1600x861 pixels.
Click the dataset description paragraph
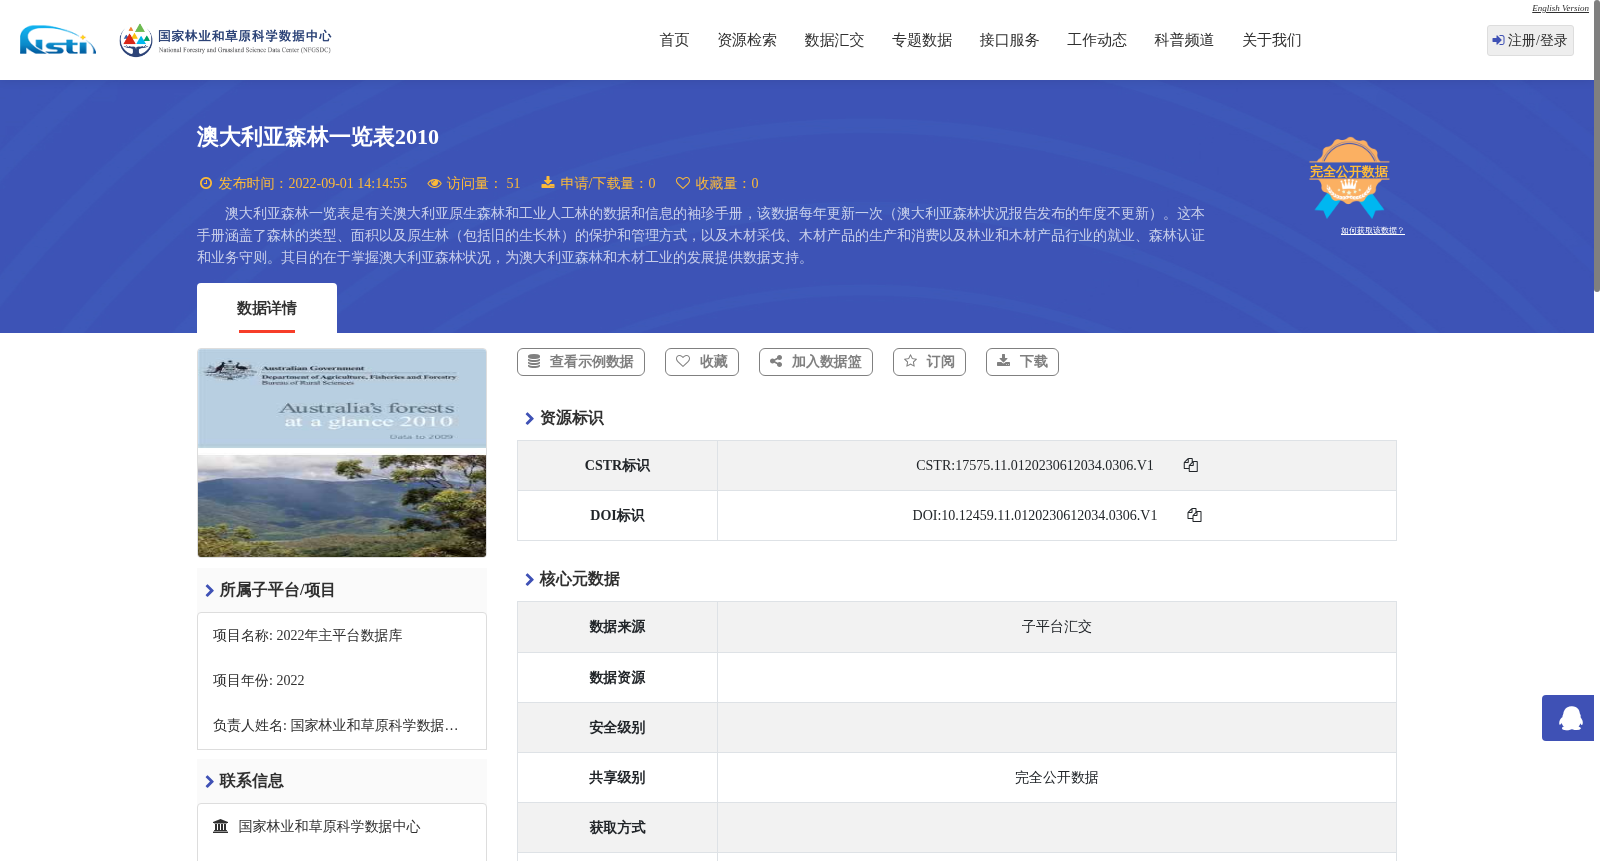[x=701, y=236]
